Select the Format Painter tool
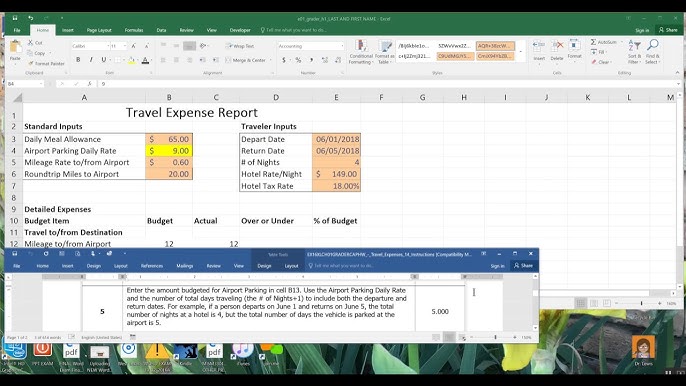The height and width of the screenshot is (386, 686). (x=46, y=63)
